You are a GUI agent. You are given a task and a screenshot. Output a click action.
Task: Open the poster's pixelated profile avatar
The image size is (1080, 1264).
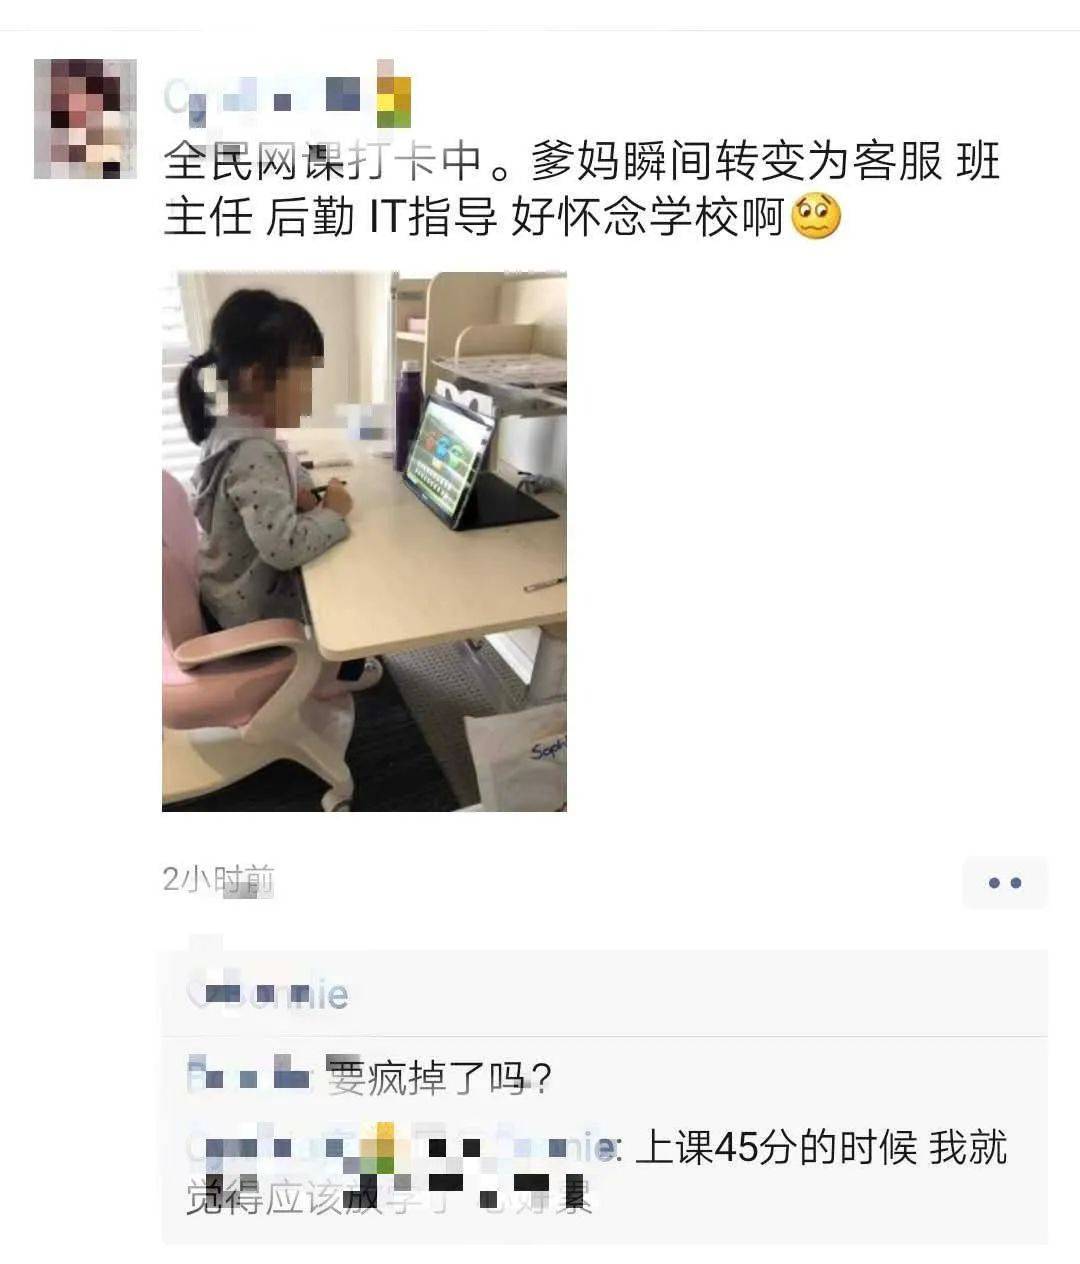click(x=85, y=119)
